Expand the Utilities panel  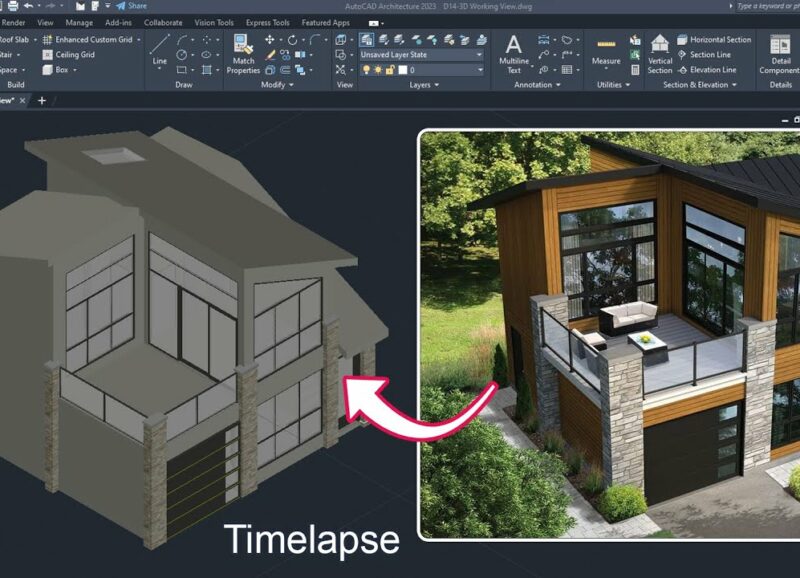pos(613,85)
